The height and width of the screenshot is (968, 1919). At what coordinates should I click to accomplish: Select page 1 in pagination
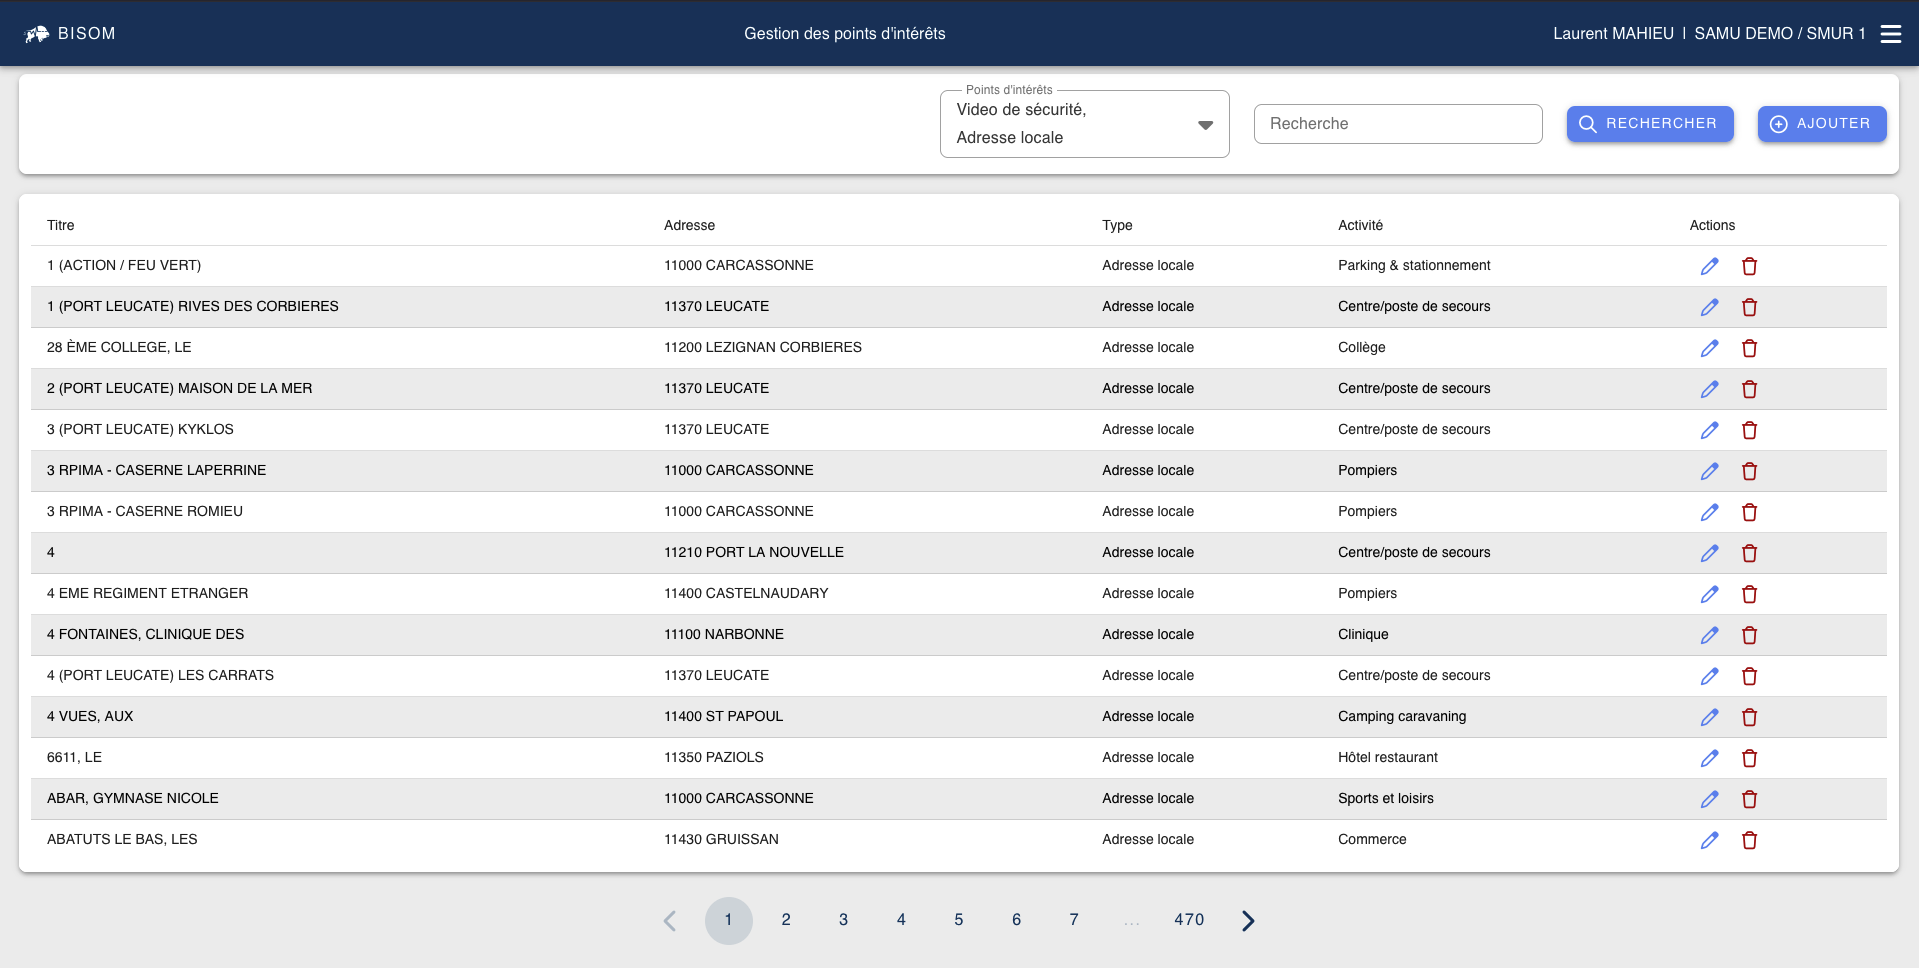728,921
